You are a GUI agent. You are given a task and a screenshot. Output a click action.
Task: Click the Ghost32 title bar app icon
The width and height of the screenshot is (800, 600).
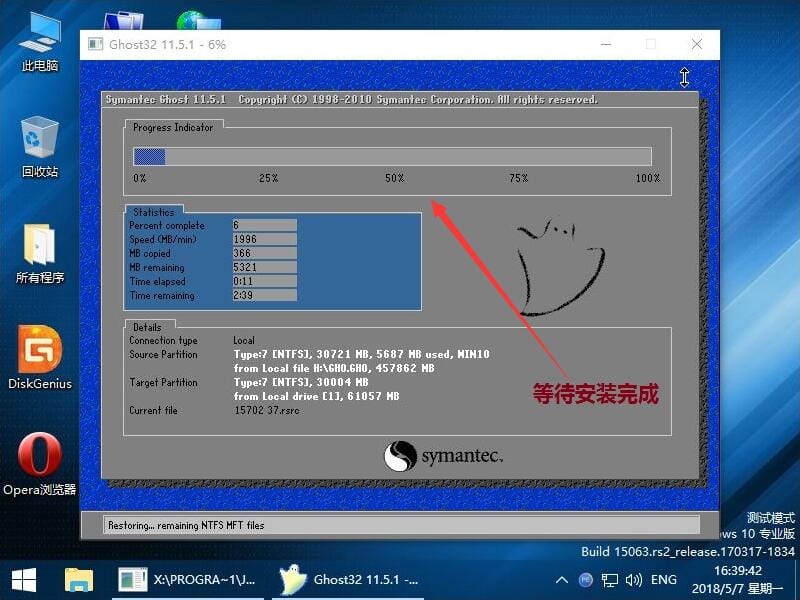(95, 44)
